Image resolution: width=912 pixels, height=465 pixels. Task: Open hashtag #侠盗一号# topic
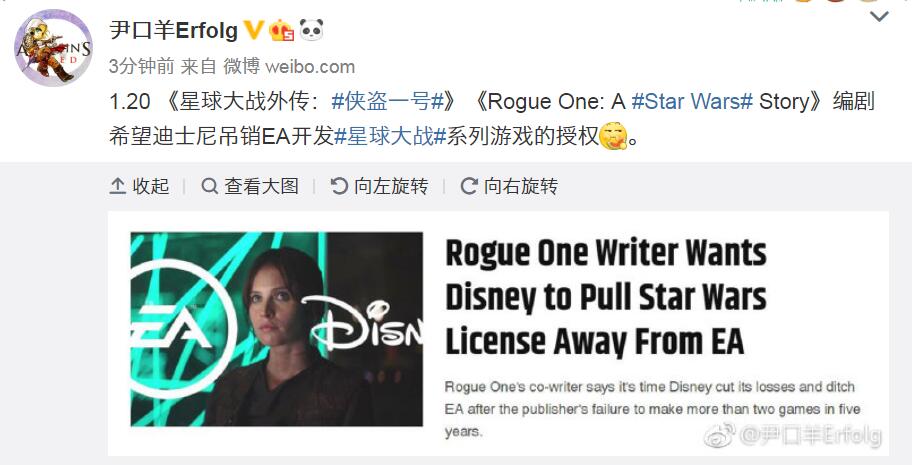[x=387, y=101]
